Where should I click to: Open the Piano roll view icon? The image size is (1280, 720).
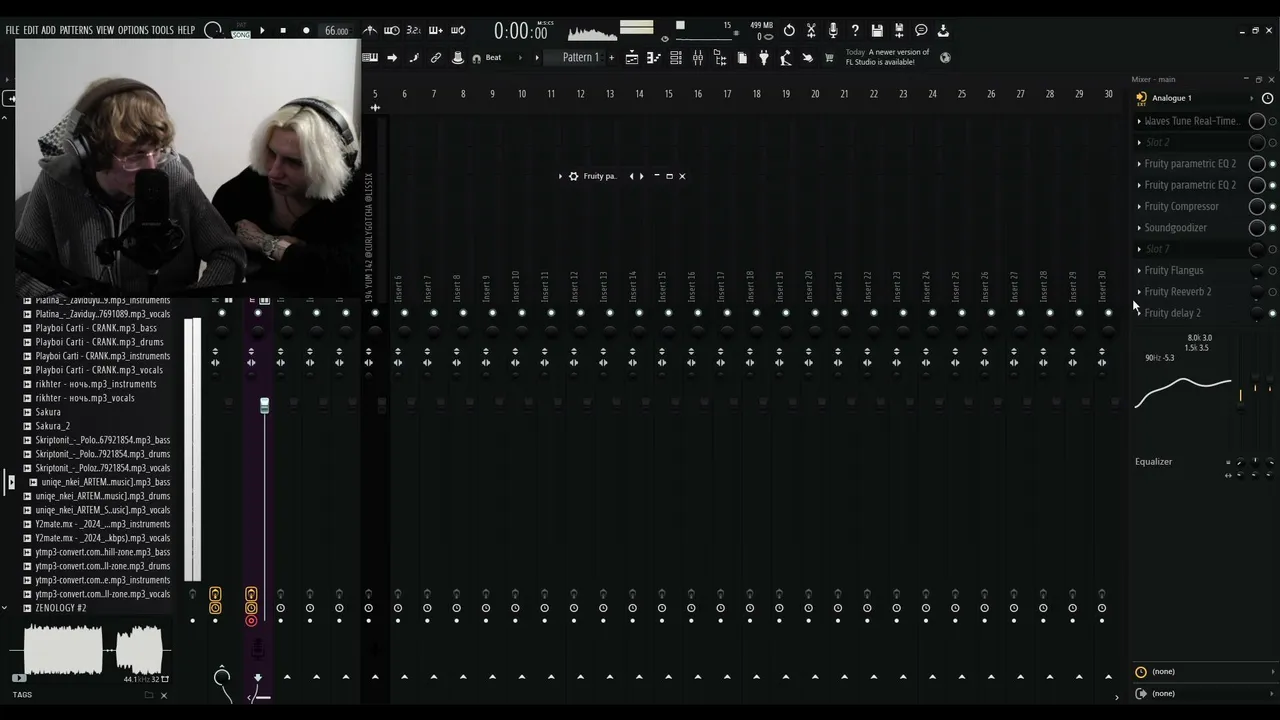[654, 58]
